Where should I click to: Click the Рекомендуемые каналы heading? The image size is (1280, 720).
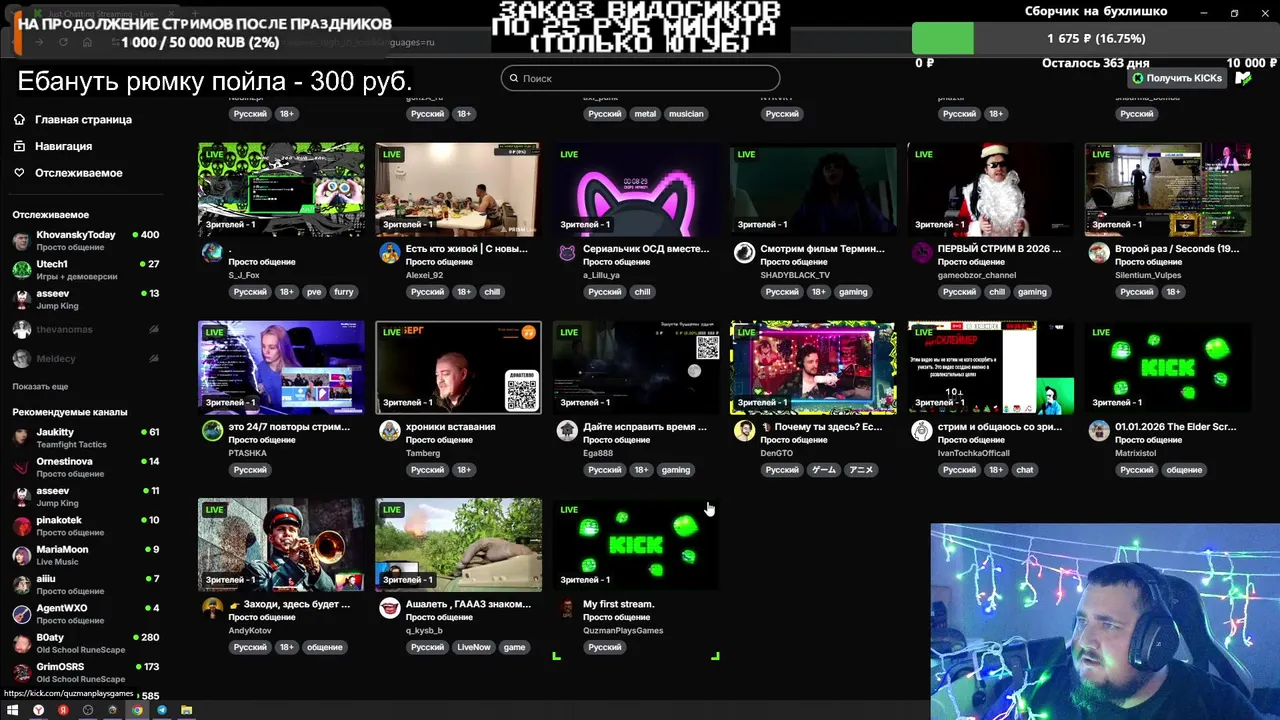click(70, 412)
